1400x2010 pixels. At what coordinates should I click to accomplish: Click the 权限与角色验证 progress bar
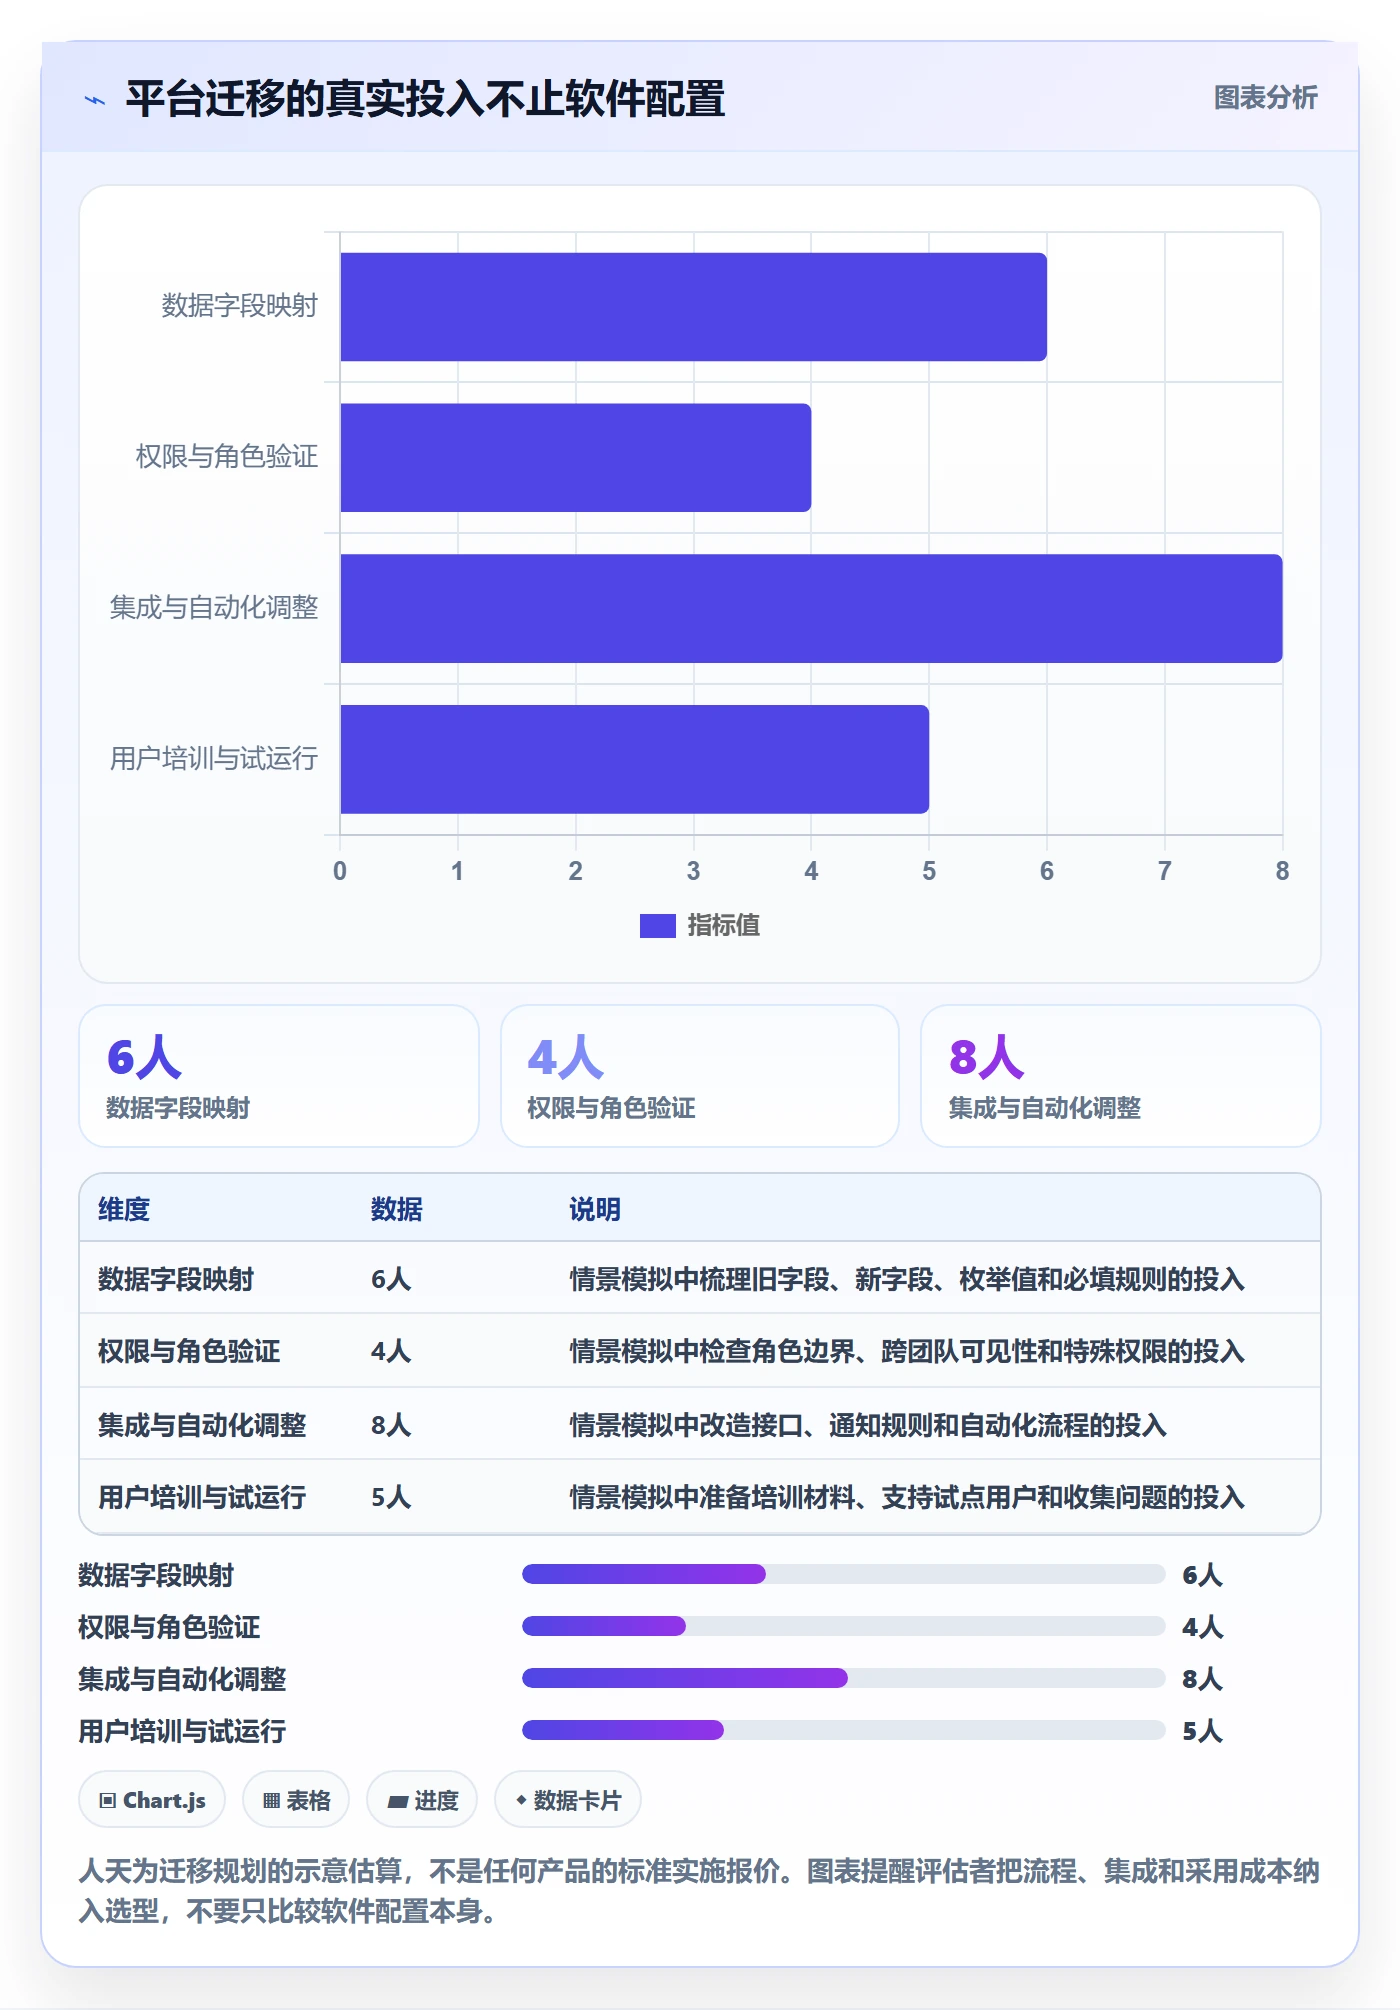tap(844, 1626)
